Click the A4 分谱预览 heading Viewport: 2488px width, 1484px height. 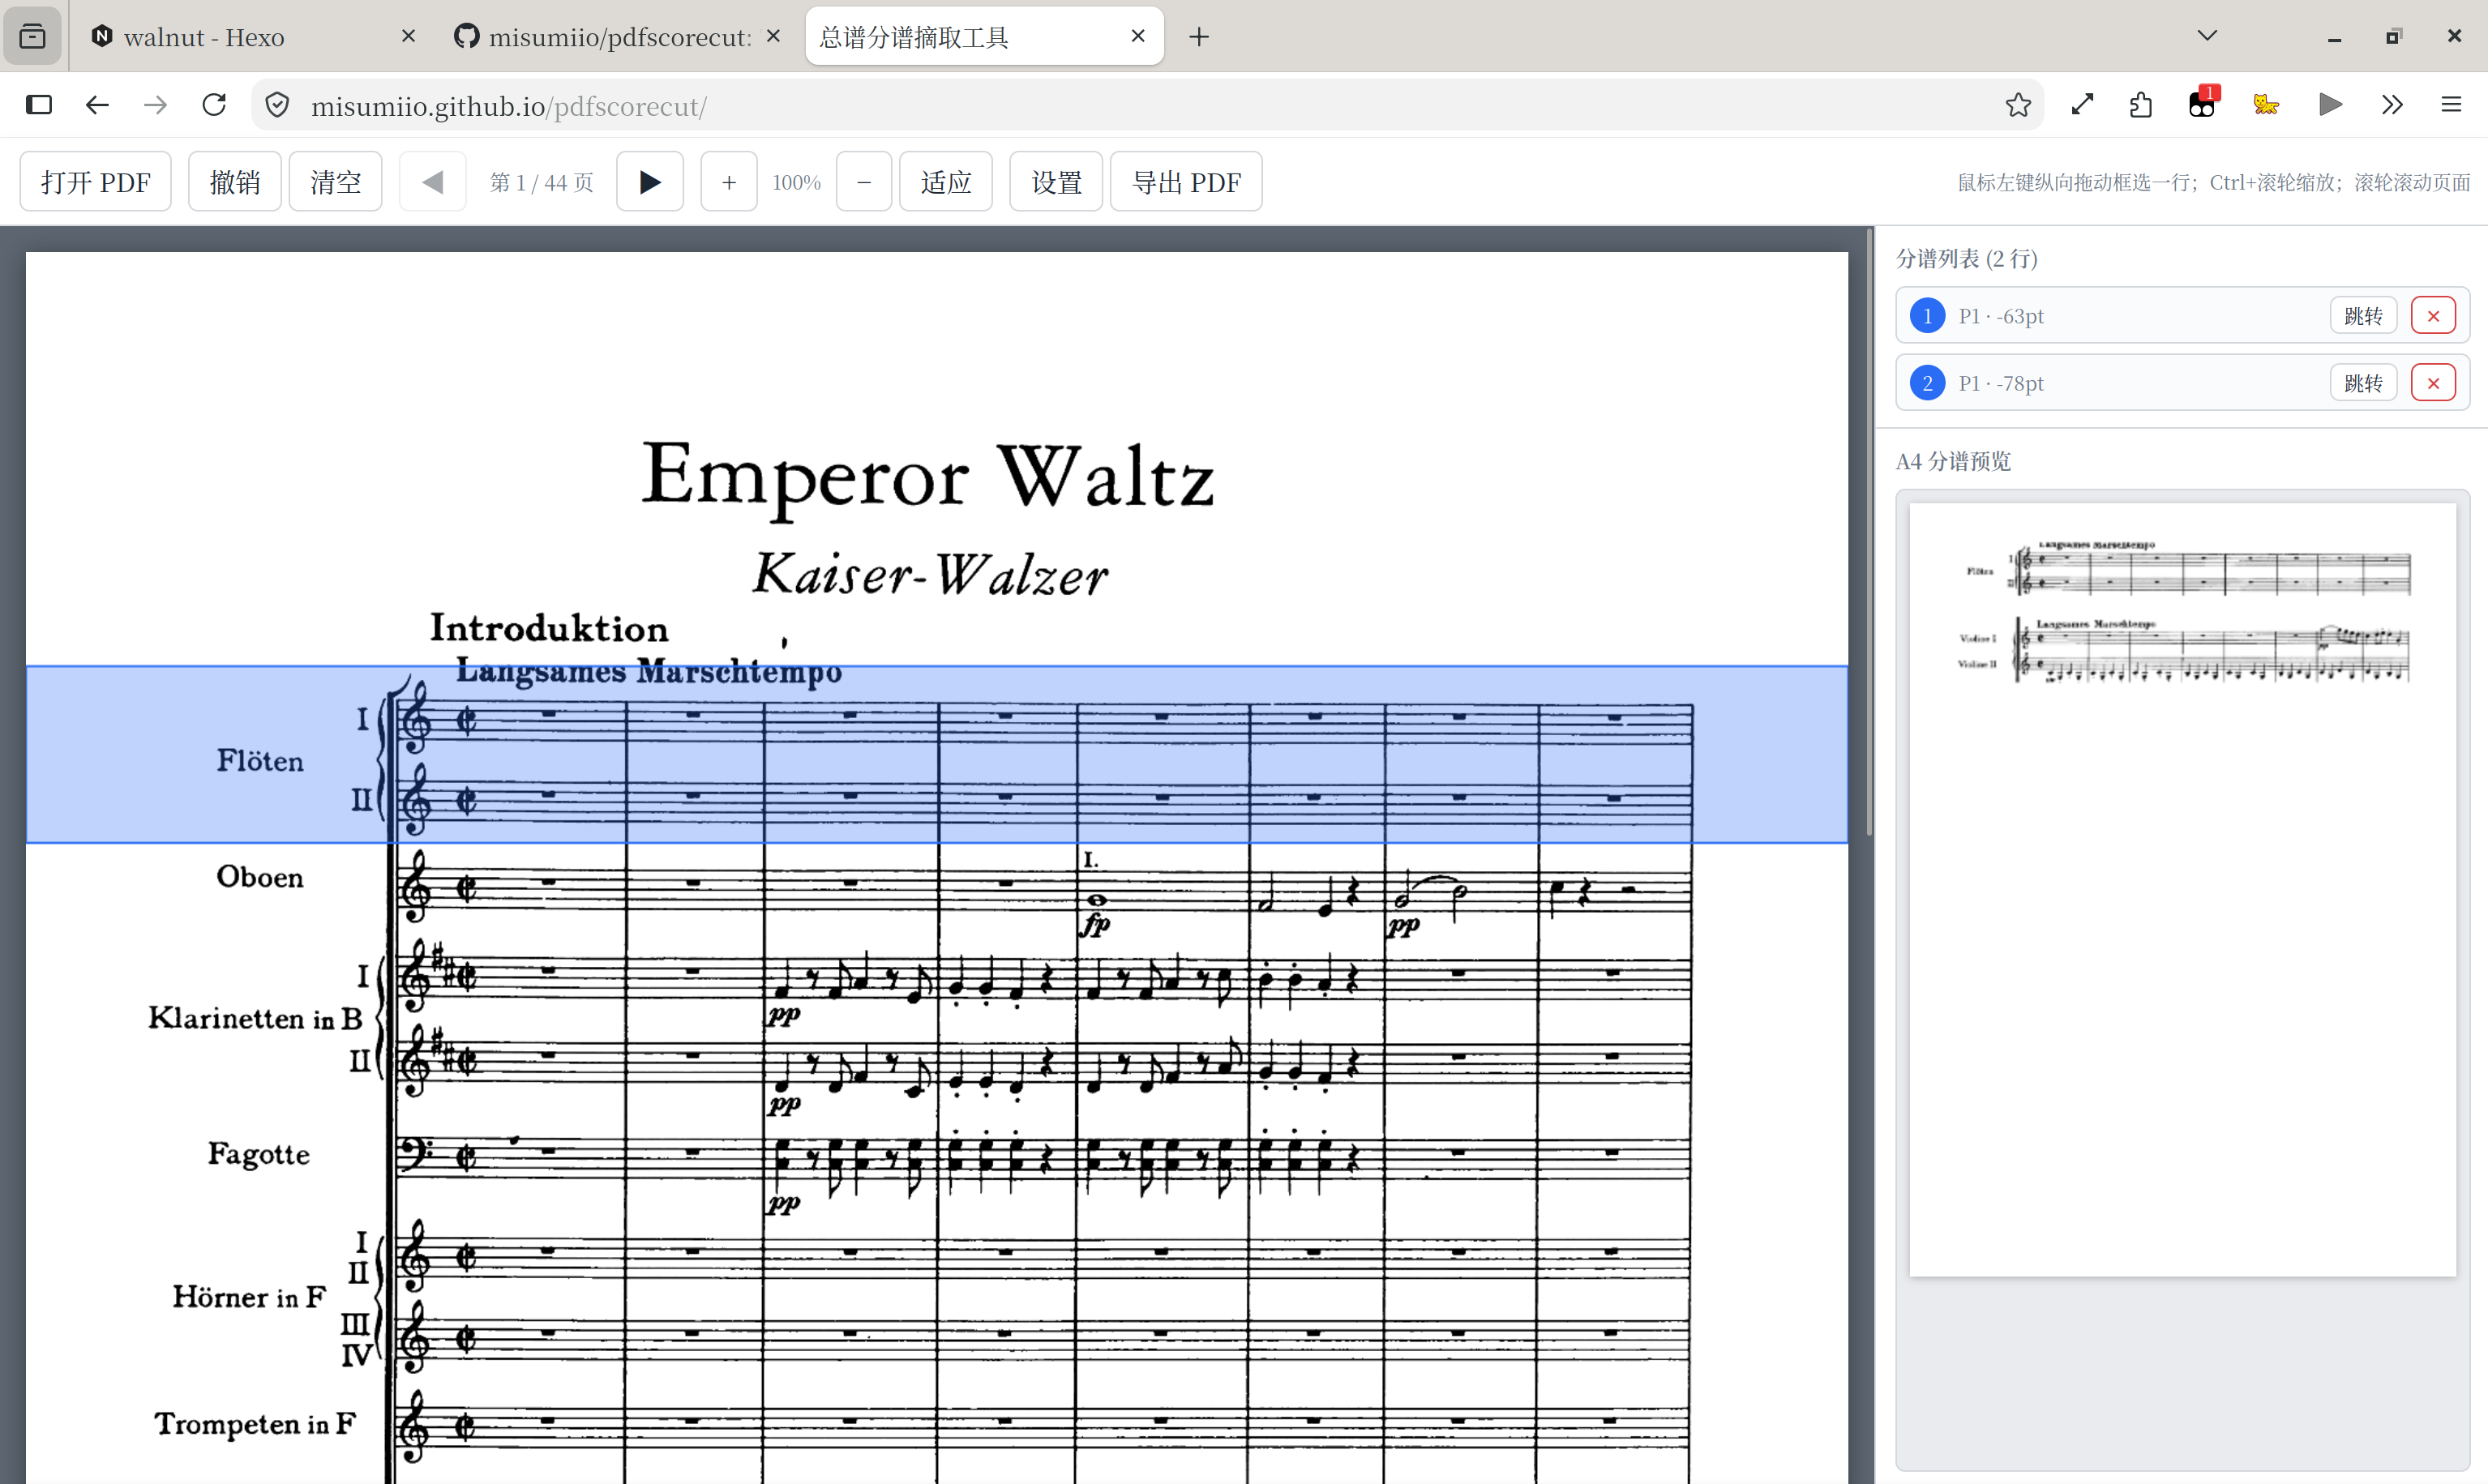point(1953,461)
